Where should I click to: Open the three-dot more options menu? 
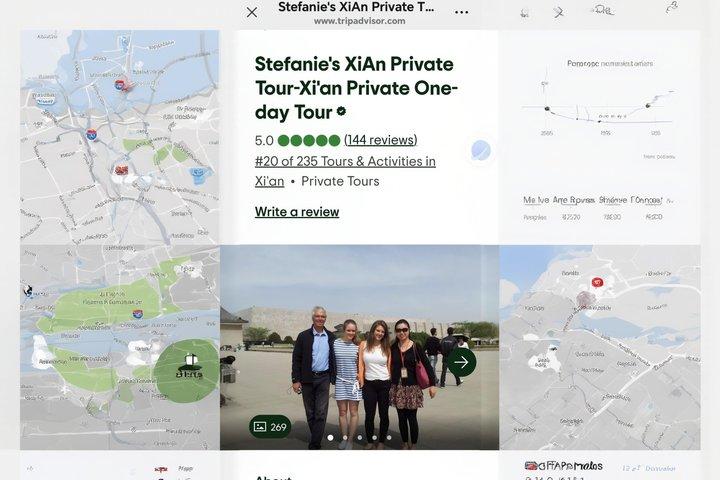click(x=461, y=12)
